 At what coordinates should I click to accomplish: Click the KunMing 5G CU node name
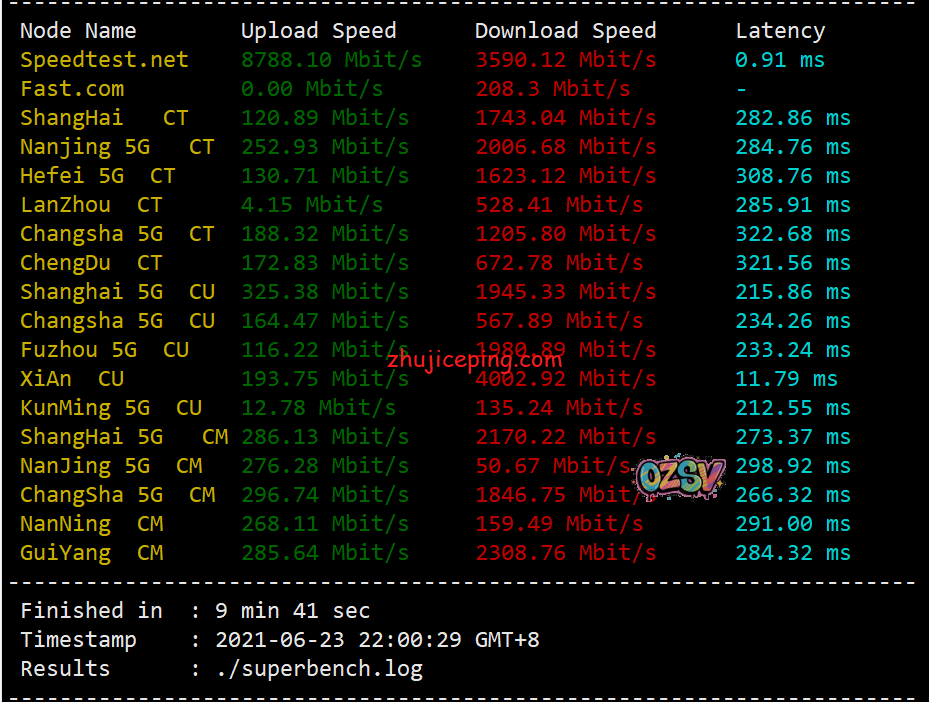coord(111,408)
